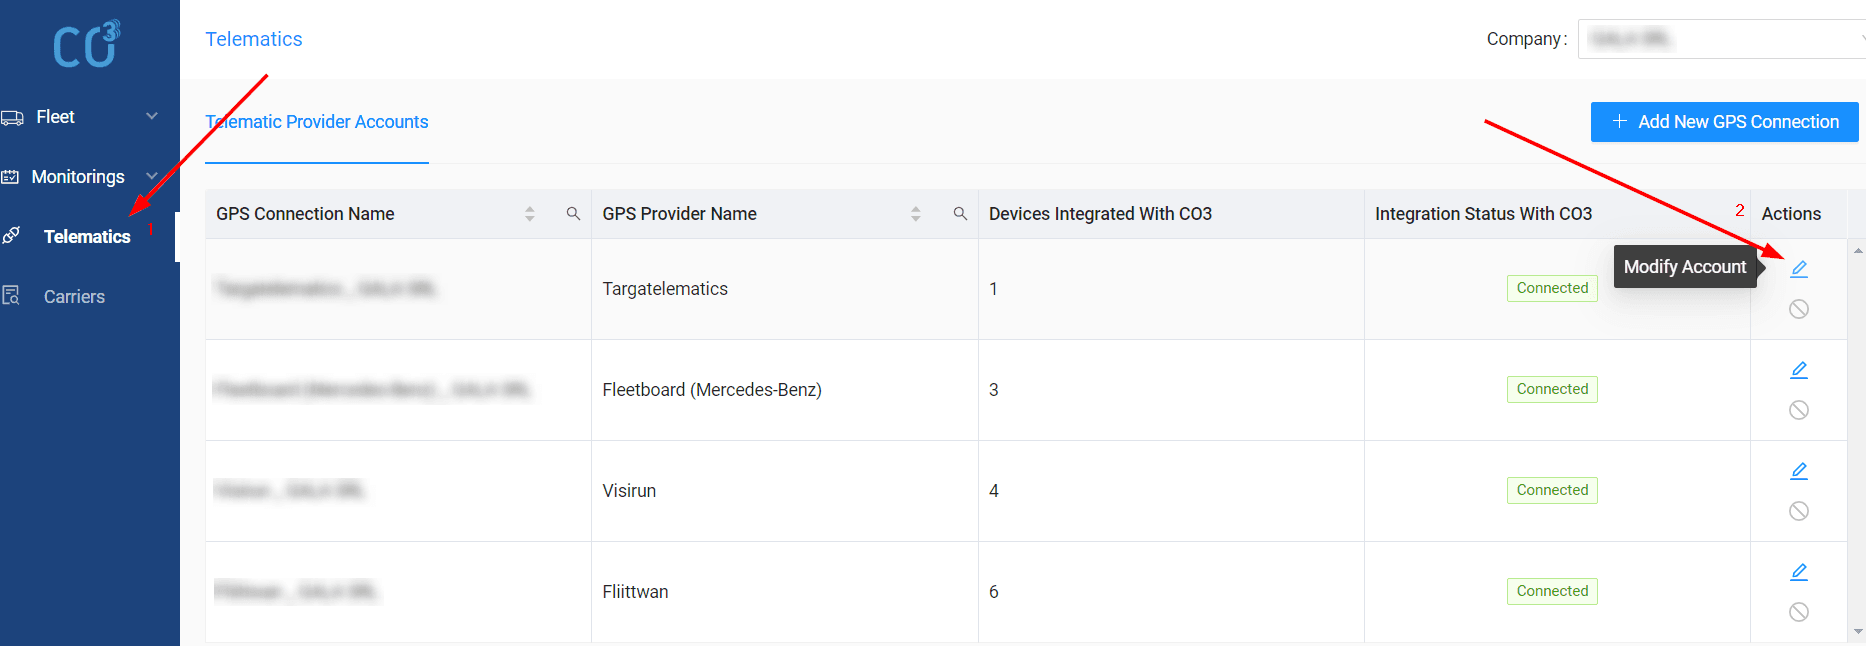Image resolution: width=1866 pixels, height=646 pixels.
Task: Search the GPS Connection Name column
Action: tap(573, 214)
